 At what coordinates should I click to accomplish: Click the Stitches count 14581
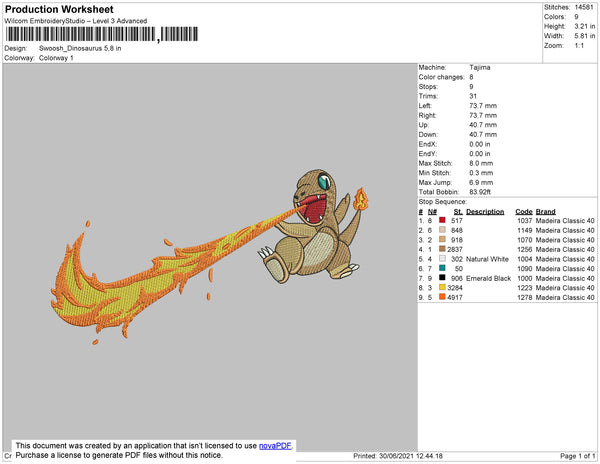coord(584,7)
